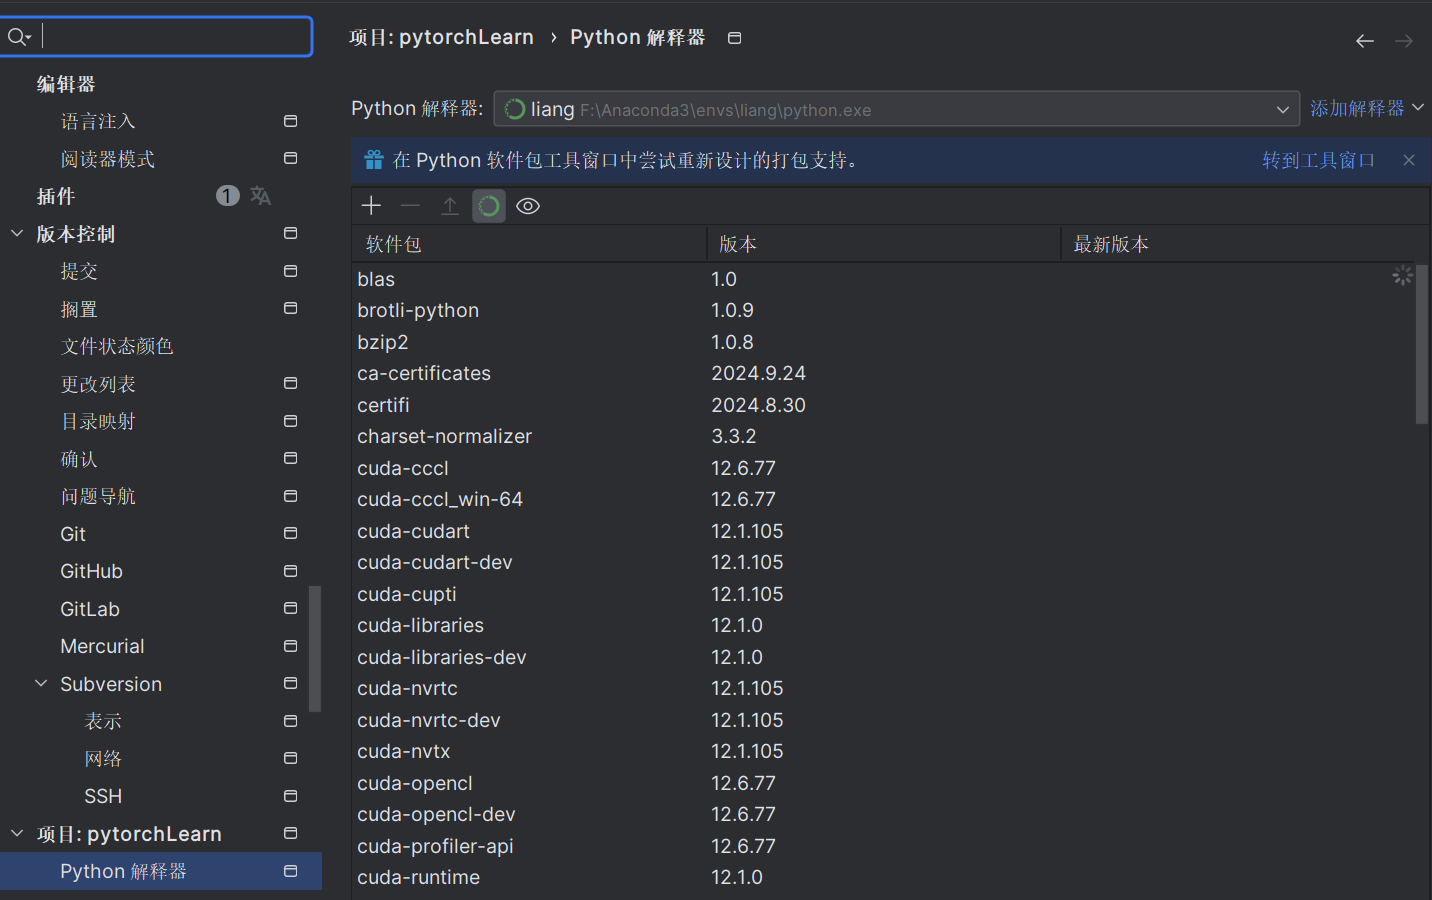1432x900 pixels.
Task: Select the Python 解释器 tree item
Action: [x=161, y=871]
